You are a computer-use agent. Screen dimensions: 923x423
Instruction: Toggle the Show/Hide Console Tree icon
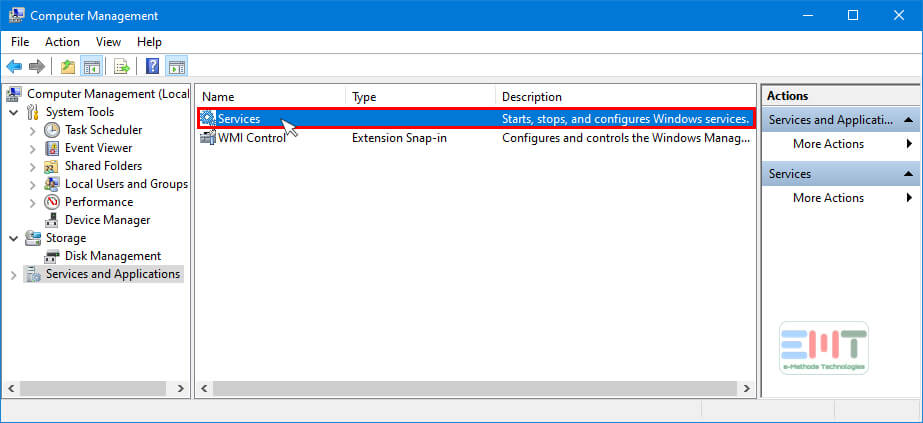tap(91, 66)
